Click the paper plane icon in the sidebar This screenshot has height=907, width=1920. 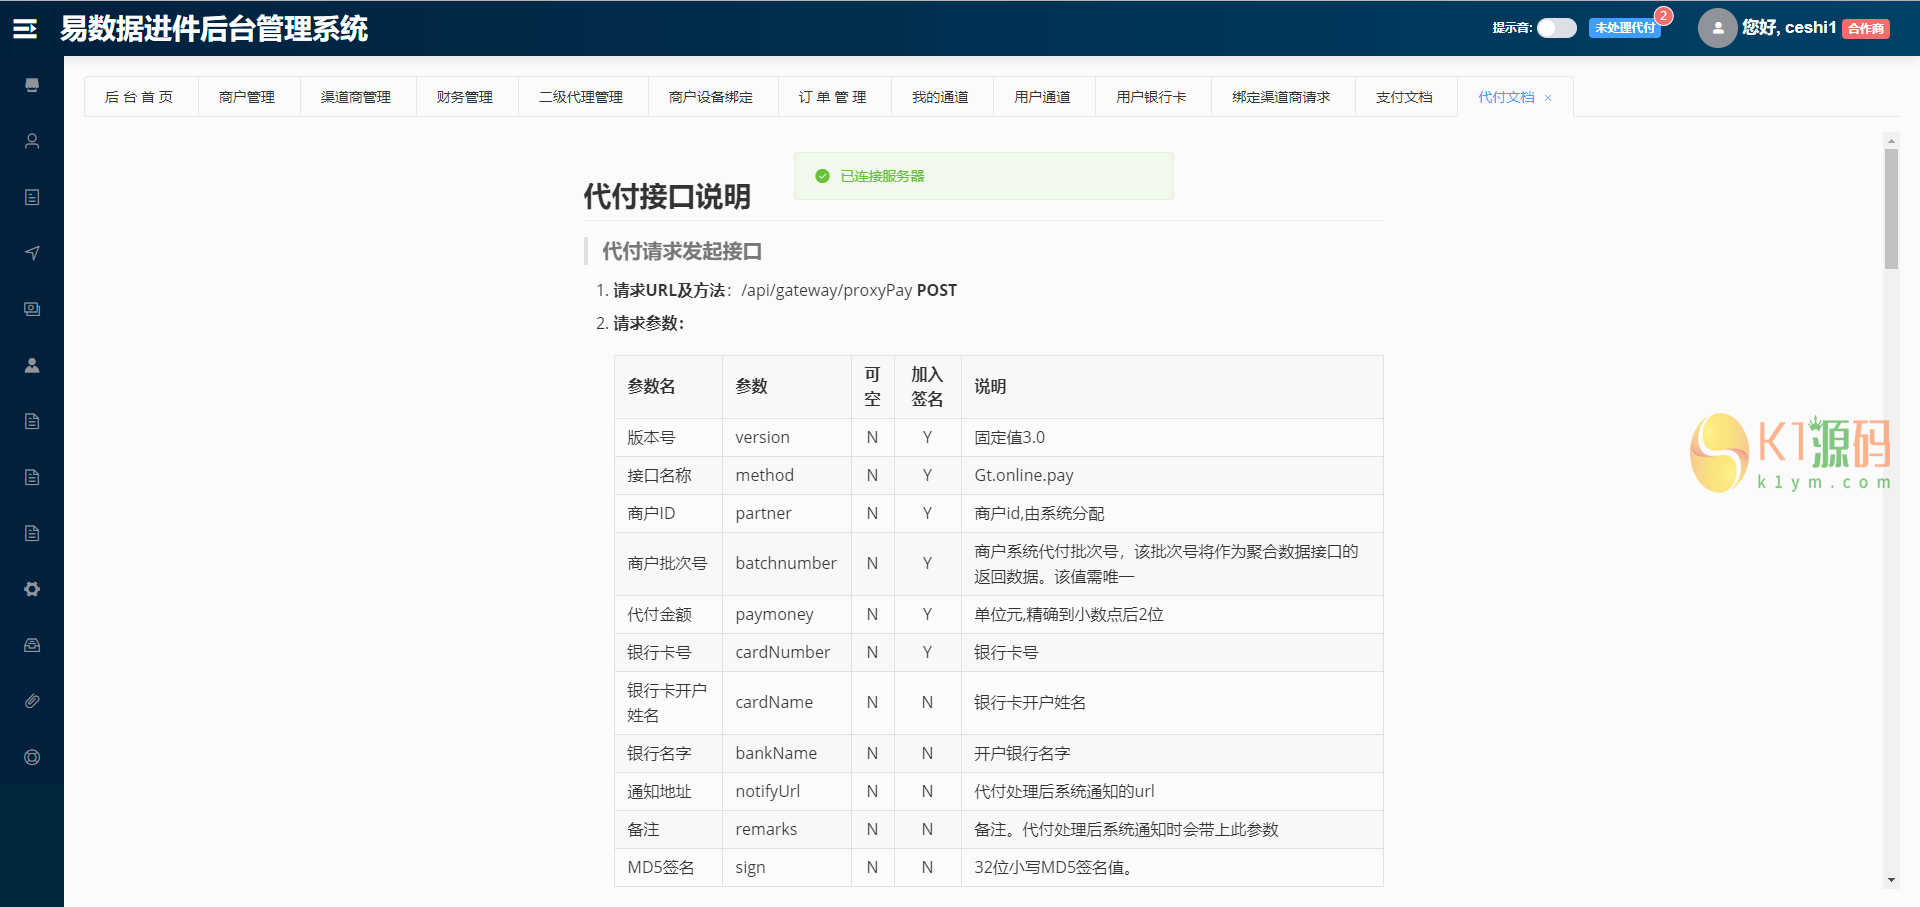(x=32, y=253)
